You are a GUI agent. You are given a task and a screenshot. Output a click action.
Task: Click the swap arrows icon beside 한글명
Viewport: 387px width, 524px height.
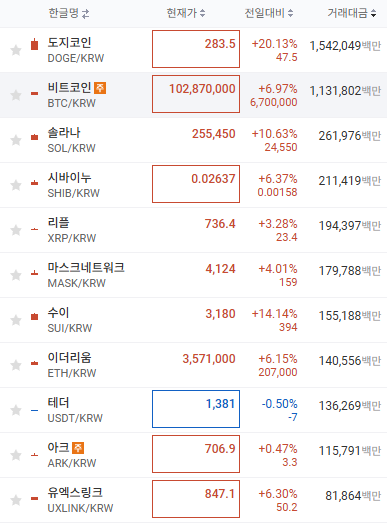pos(86,14)
